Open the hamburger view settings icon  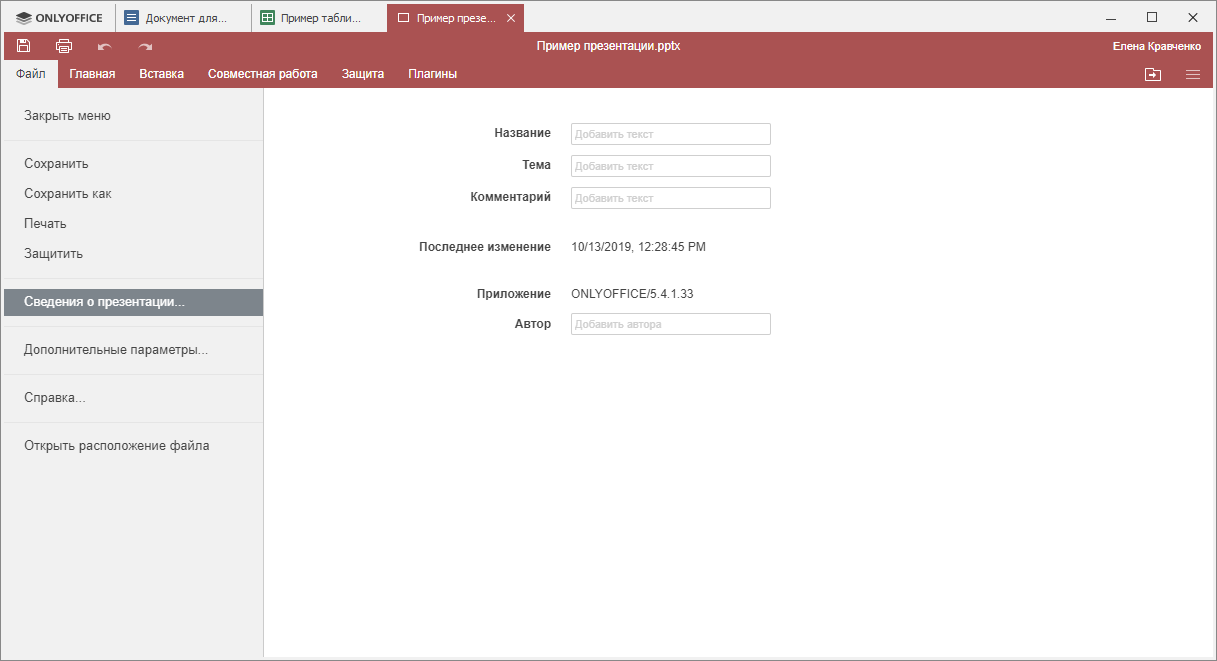click(1193, 74)
